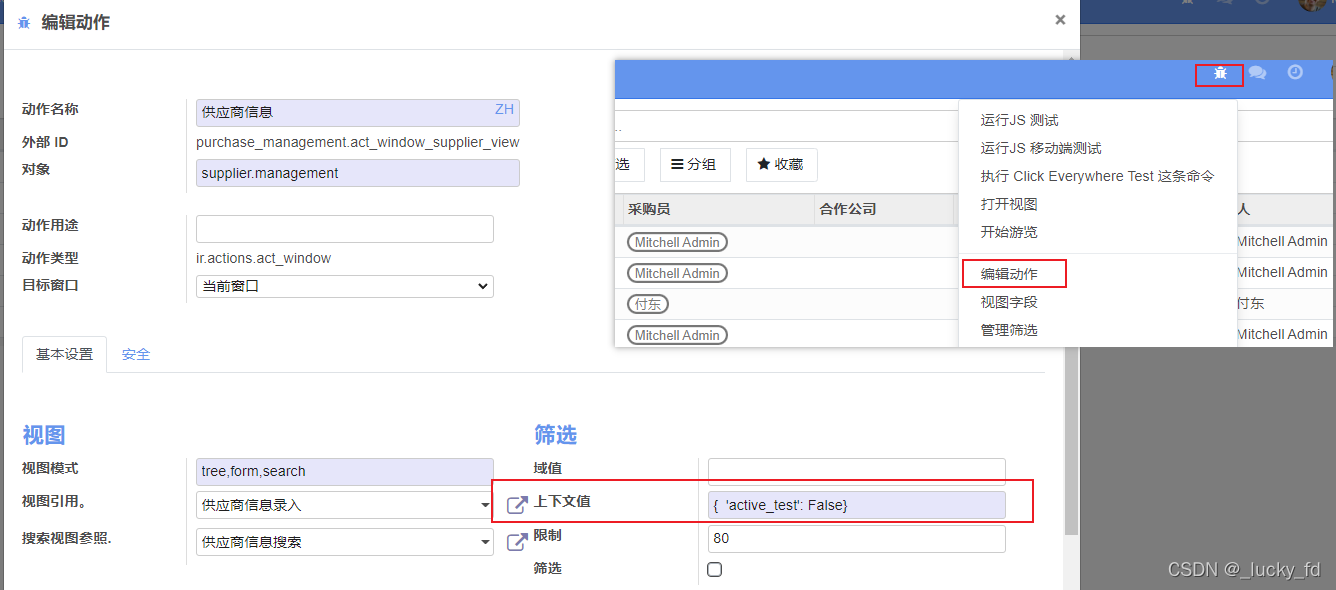Click the external link icon beside 上下文值
1336x590 pixels.
click(x=517, y=505)
